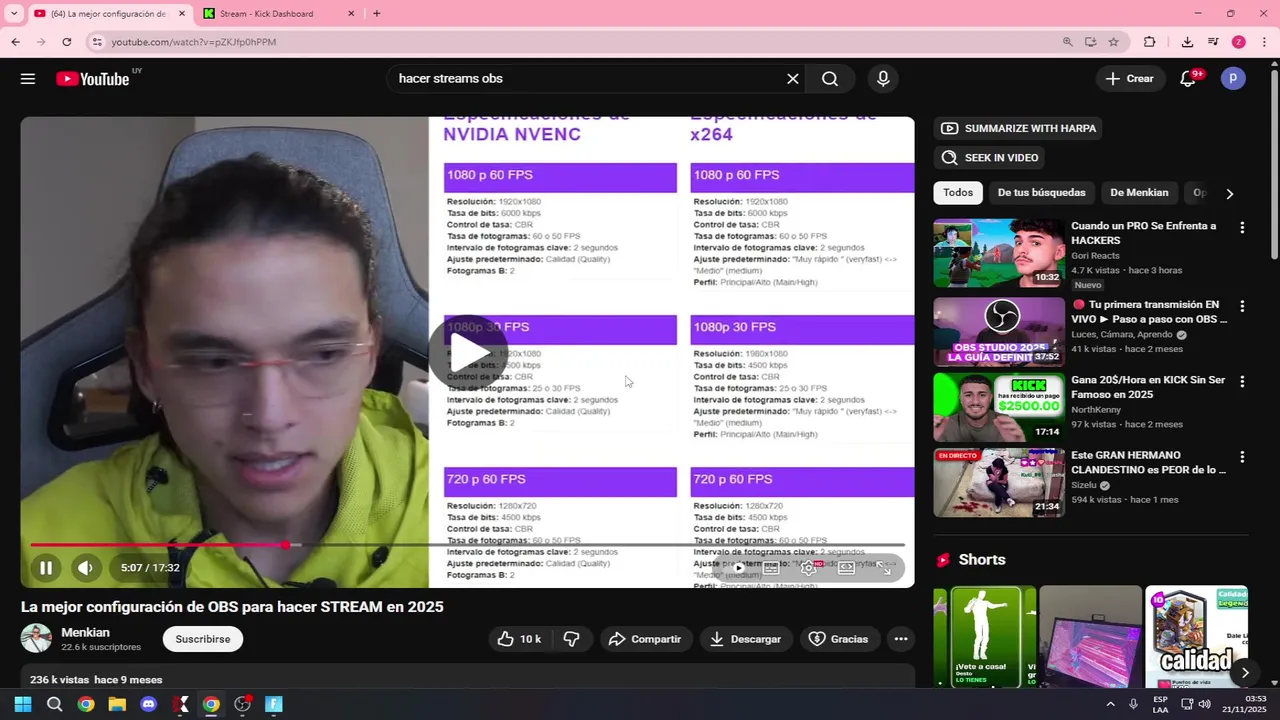Pause the video with the pause button
Screen dimensions: 1280x720
point(46,568)
